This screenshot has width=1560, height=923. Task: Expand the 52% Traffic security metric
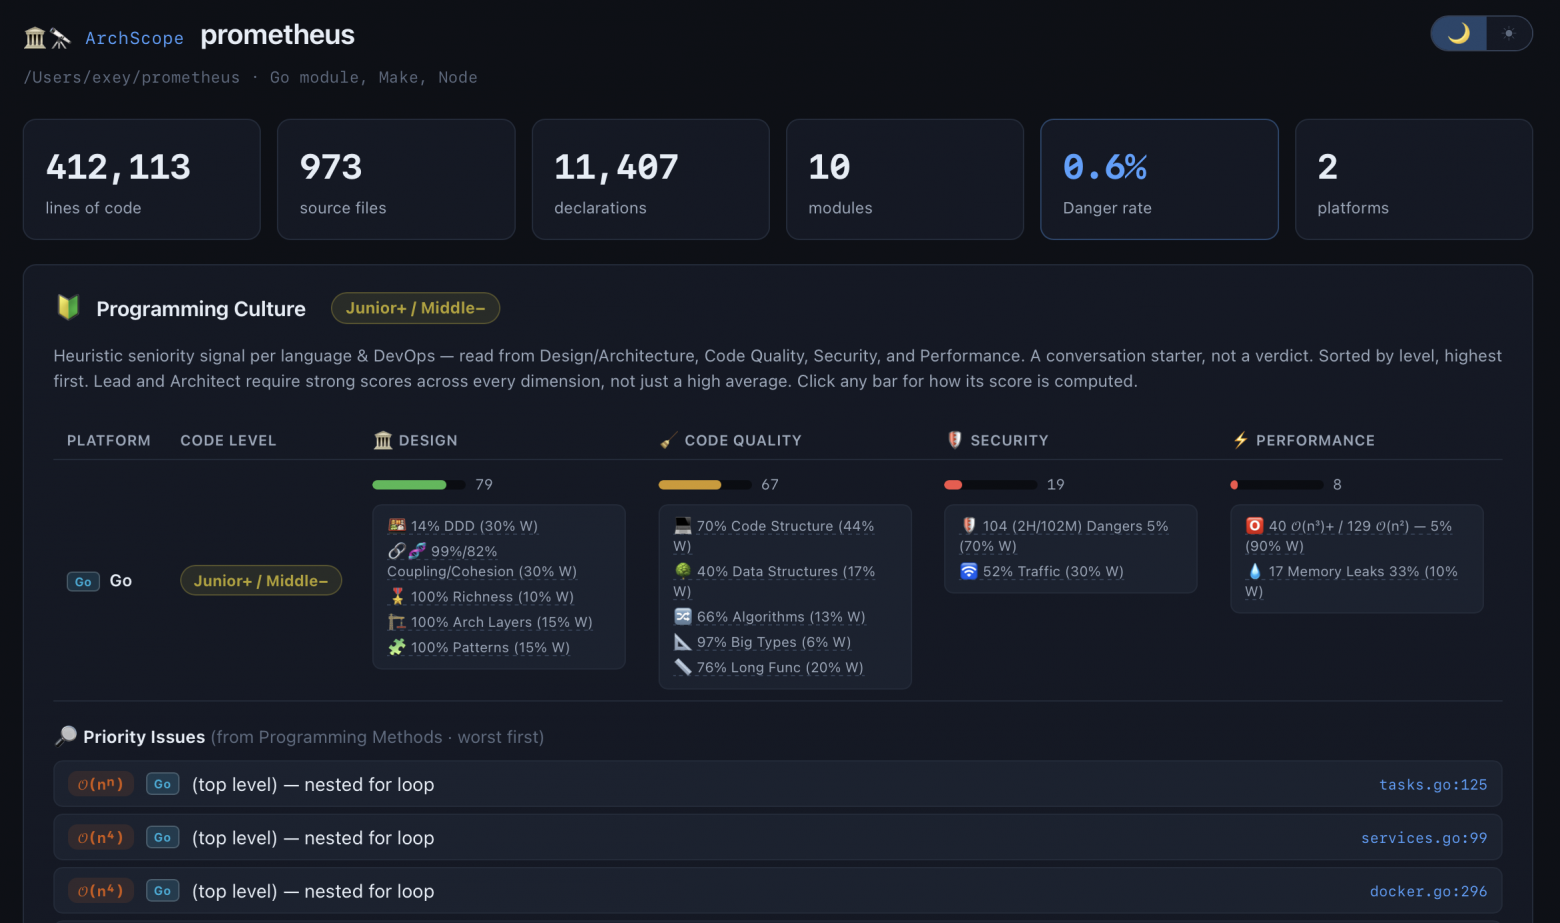point(1042,572)
